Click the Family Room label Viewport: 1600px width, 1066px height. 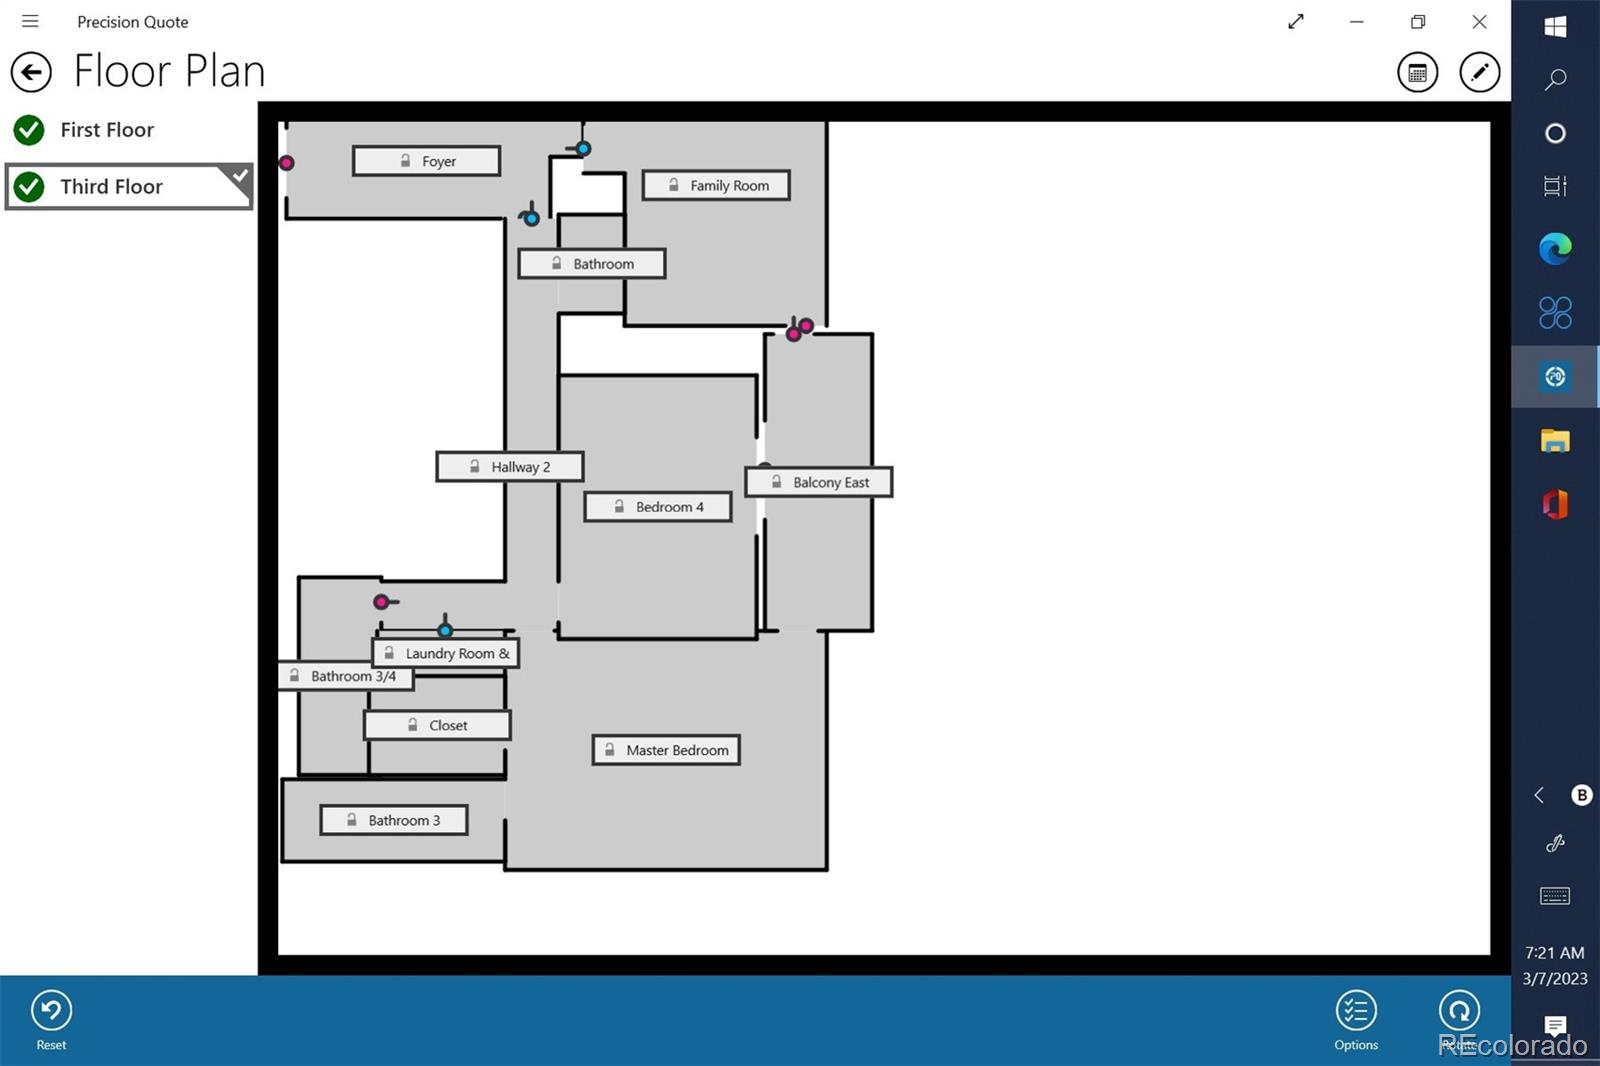716,185
